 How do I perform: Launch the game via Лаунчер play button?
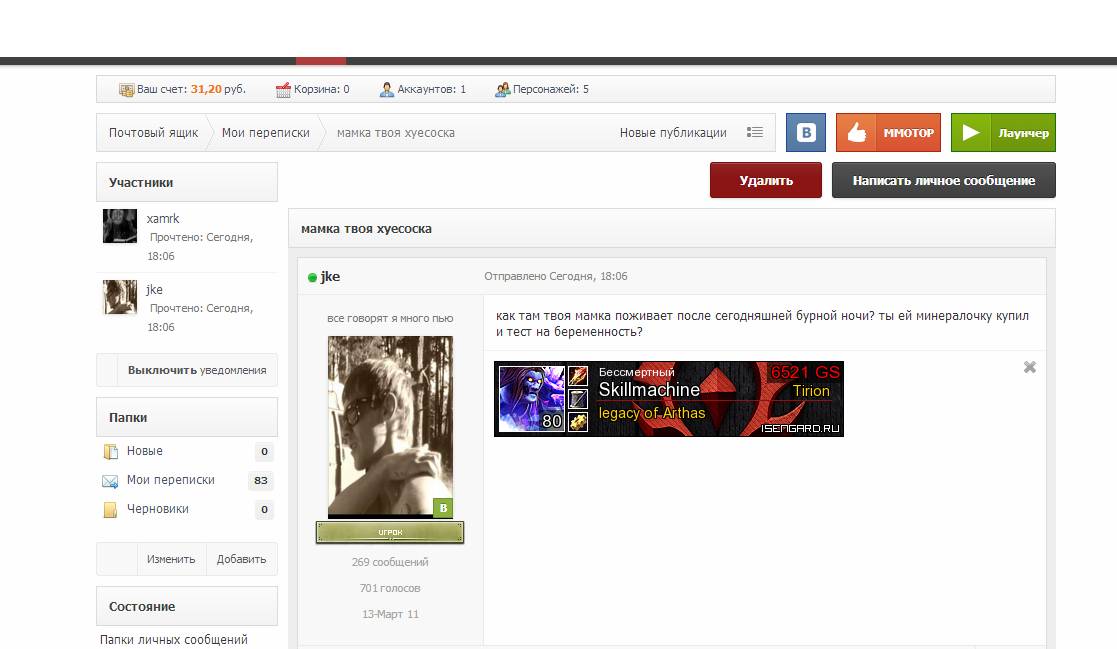[1003, 133]
